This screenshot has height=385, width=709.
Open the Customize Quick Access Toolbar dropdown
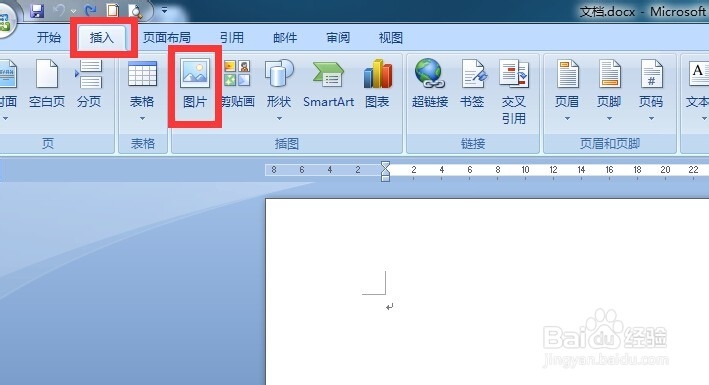click(164, 10)
